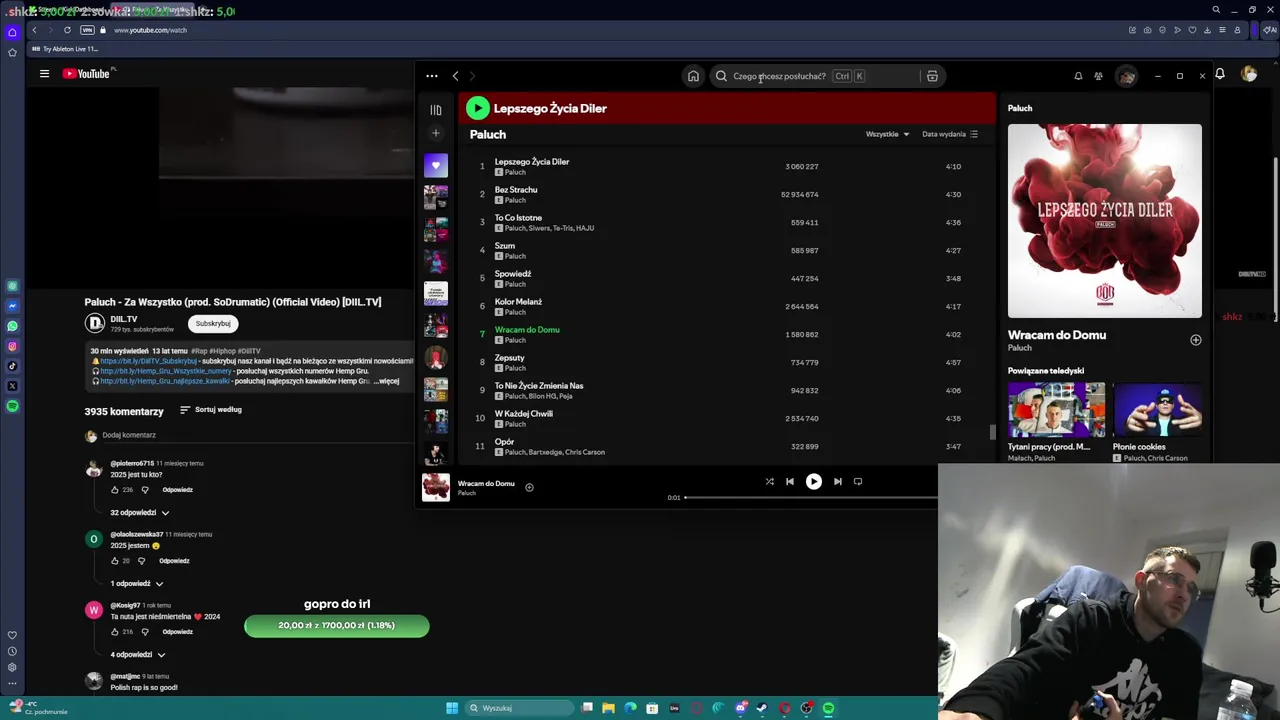
Task: Like the comment by @Kosig97
Action: (115, 632)
